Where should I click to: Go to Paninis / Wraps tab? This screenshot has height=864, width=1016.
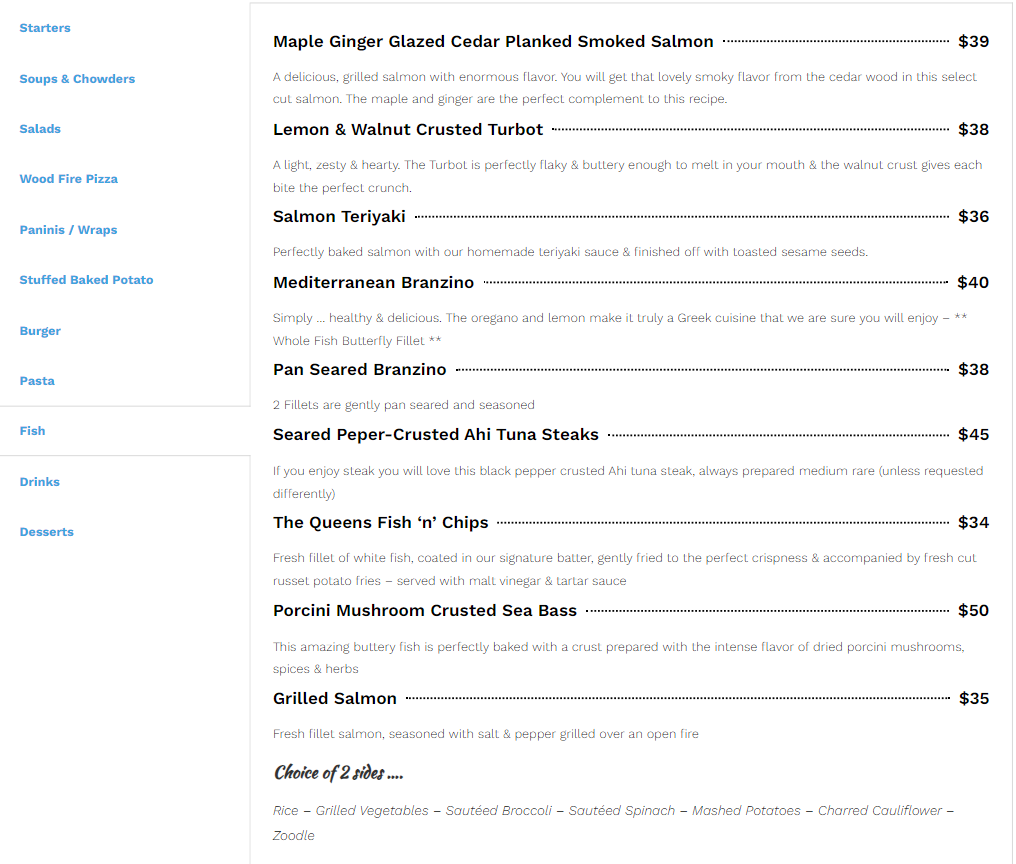(68, 230)
